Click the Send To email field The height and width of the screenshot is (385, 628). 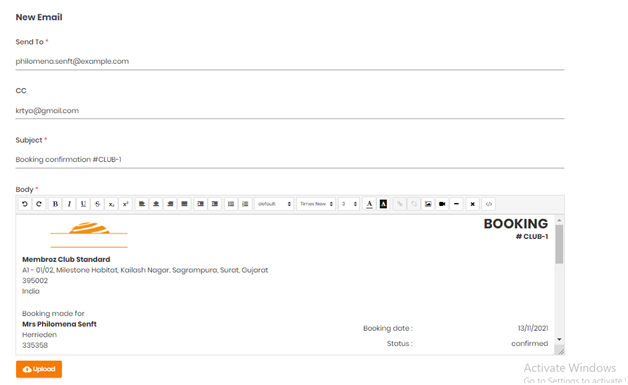[290, 61]
